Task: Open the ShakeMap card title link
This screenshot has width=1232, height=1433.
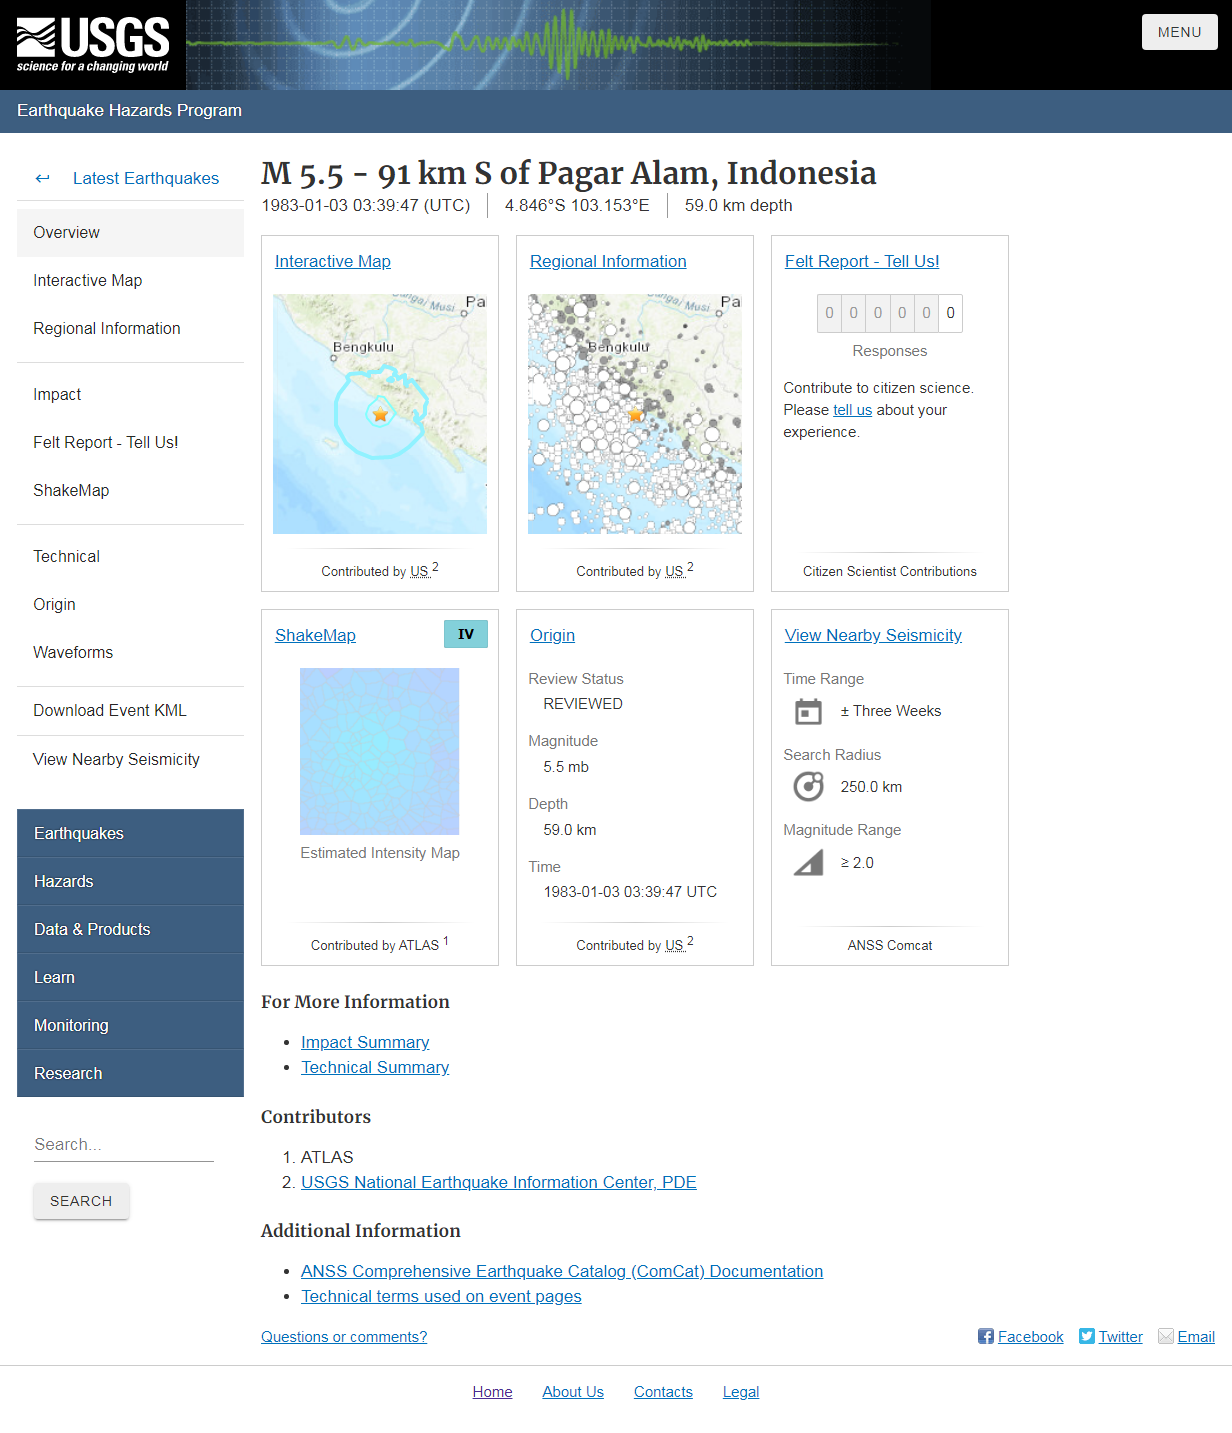Action: pos(315,635)
